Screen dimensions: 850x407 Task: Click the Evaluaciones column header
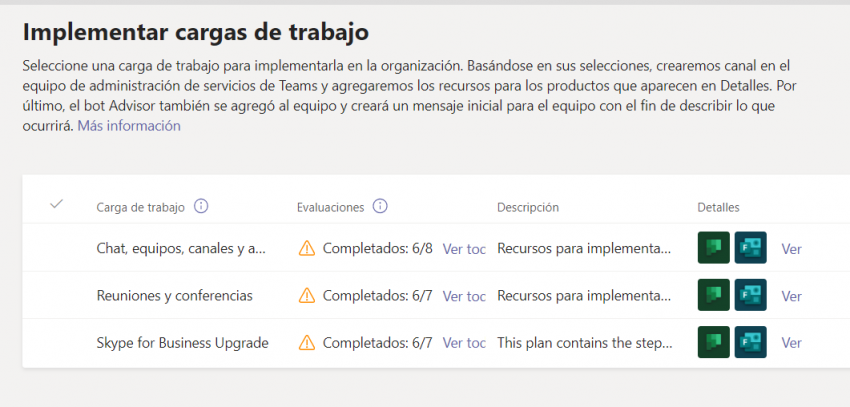point(331,207)
